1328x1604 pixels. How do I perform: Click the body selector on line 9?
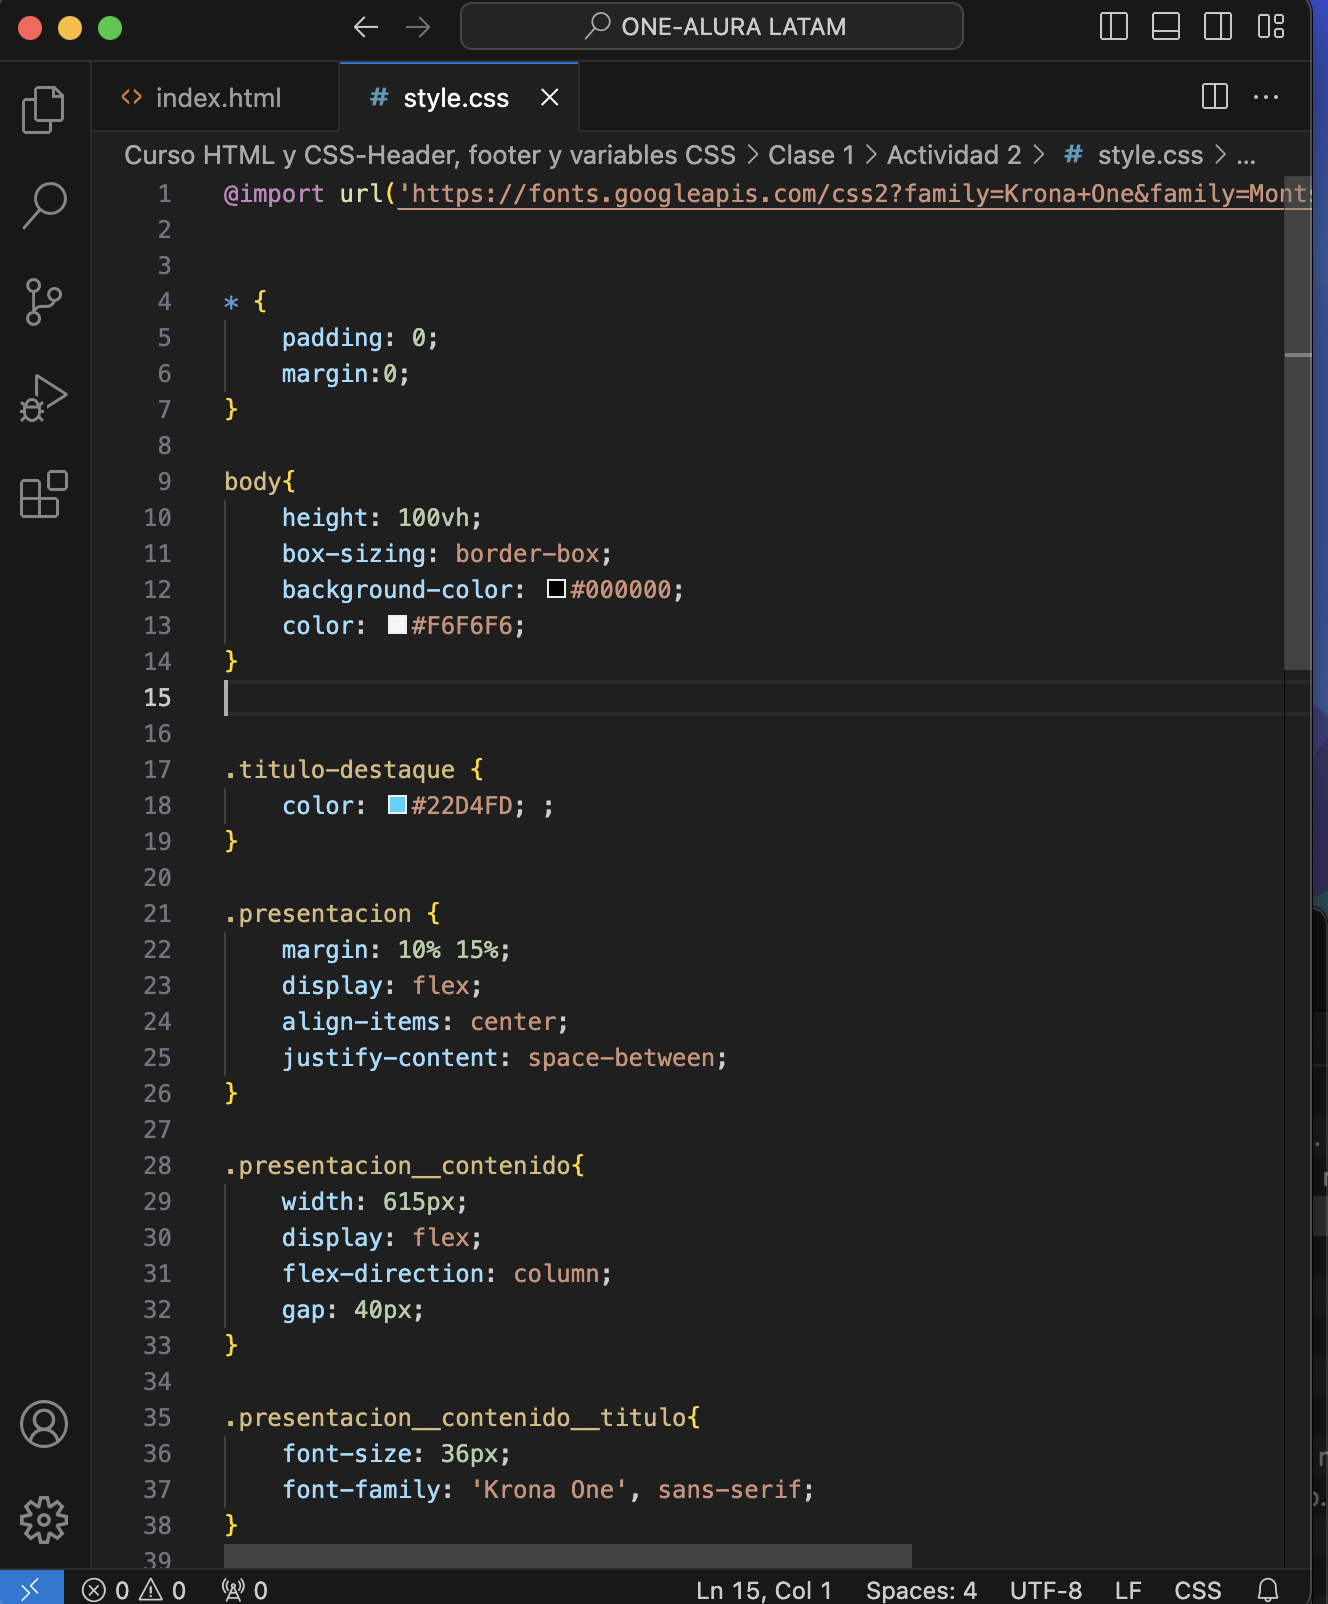(x=252, y=481)
